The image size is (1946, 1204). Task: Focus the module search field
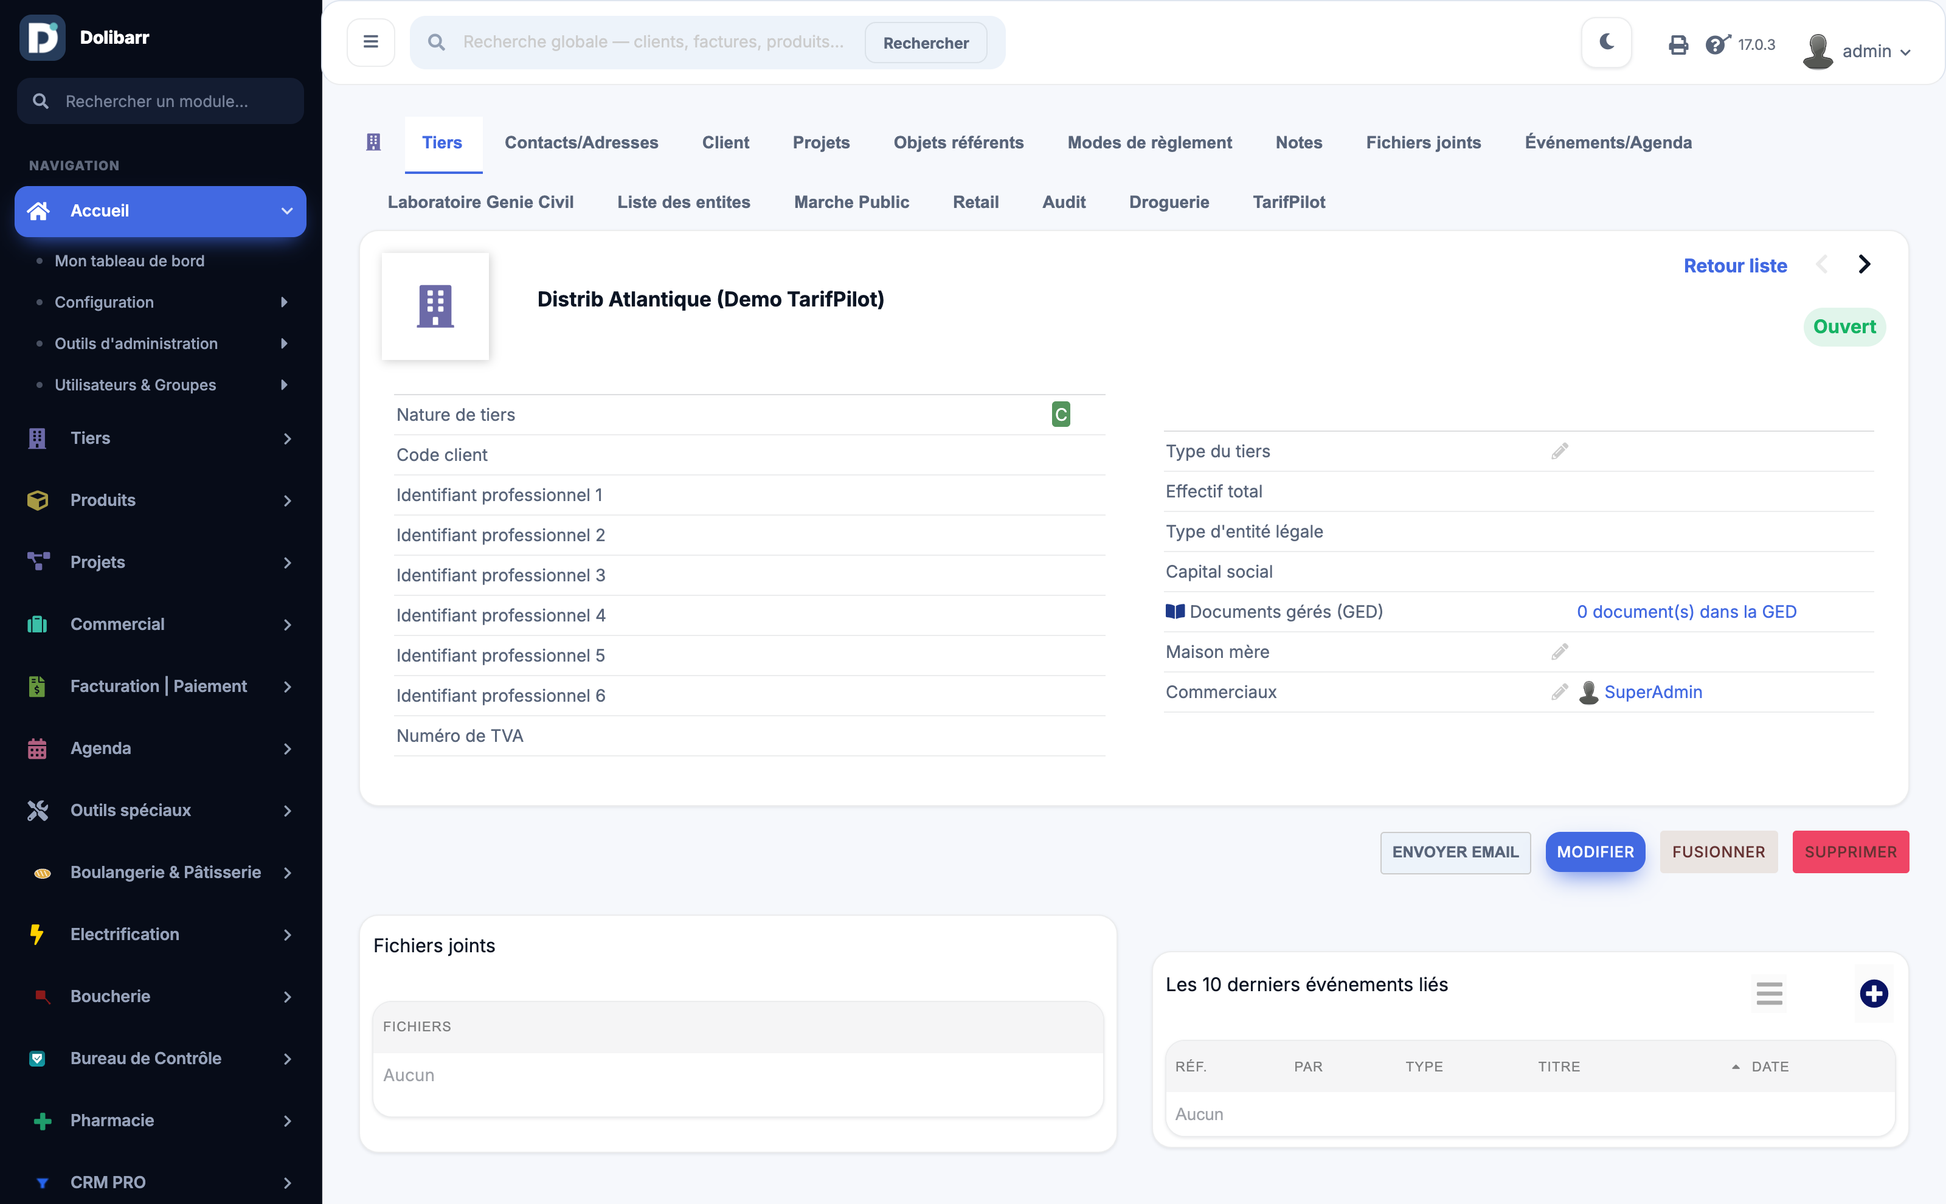160,101
